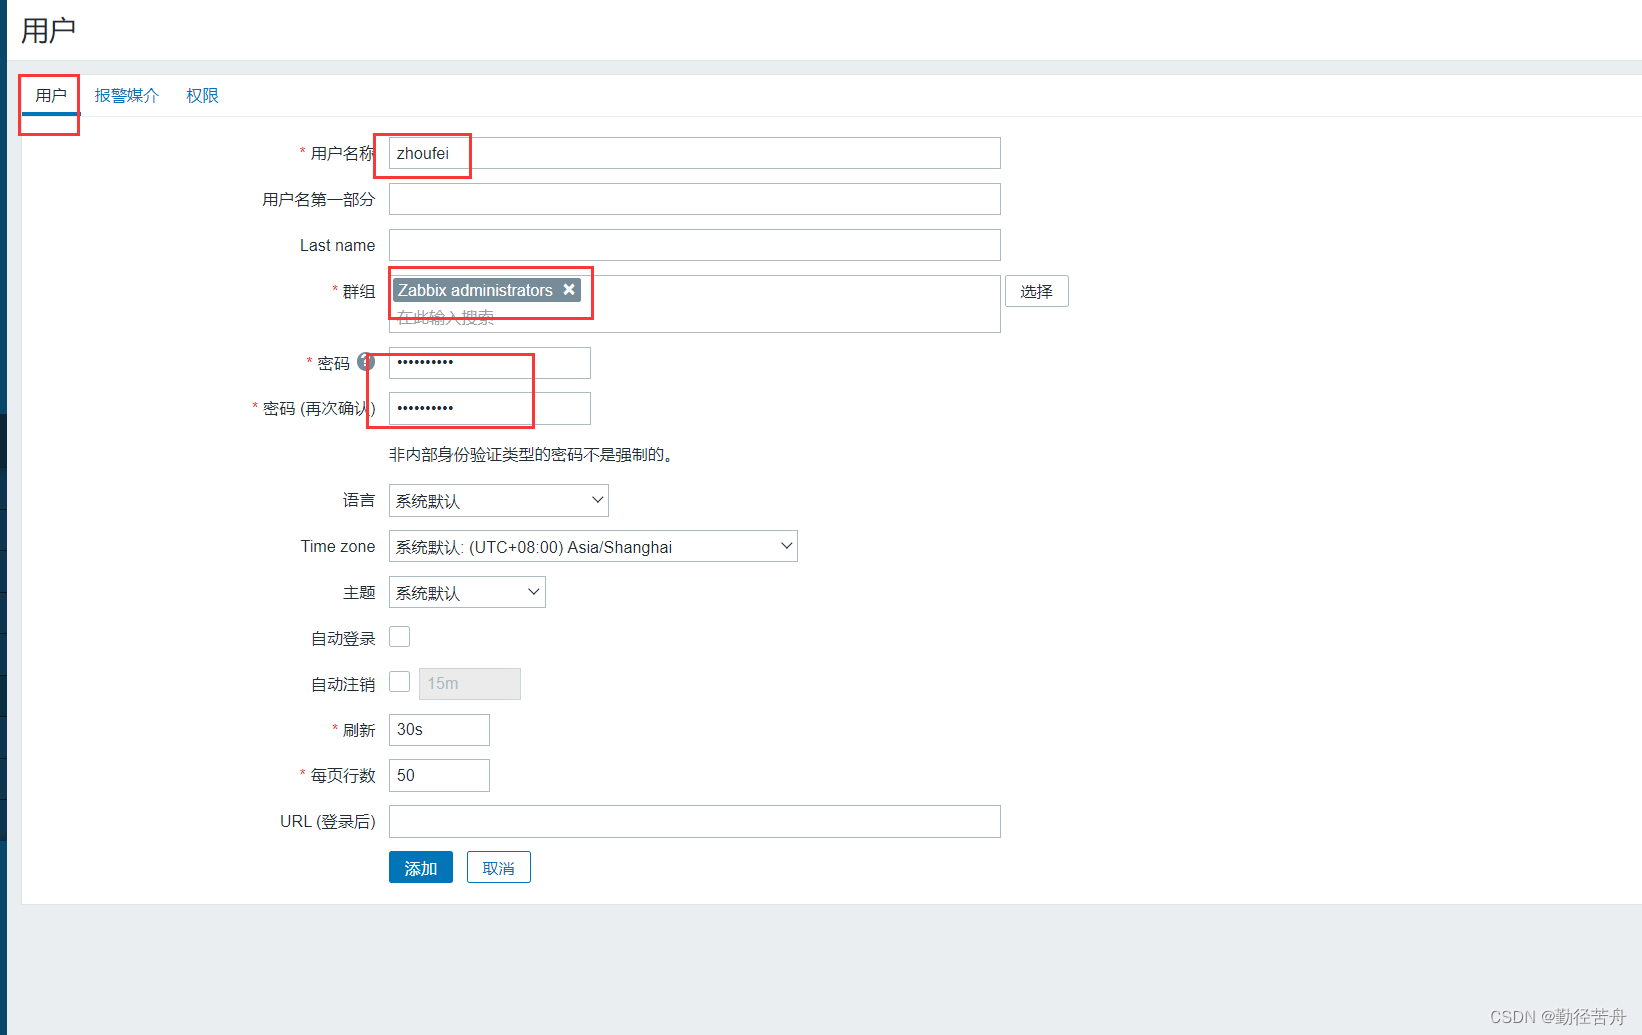Open the Time zone dropdown
1642x1035 pixels.
click(x=593, y=547)
